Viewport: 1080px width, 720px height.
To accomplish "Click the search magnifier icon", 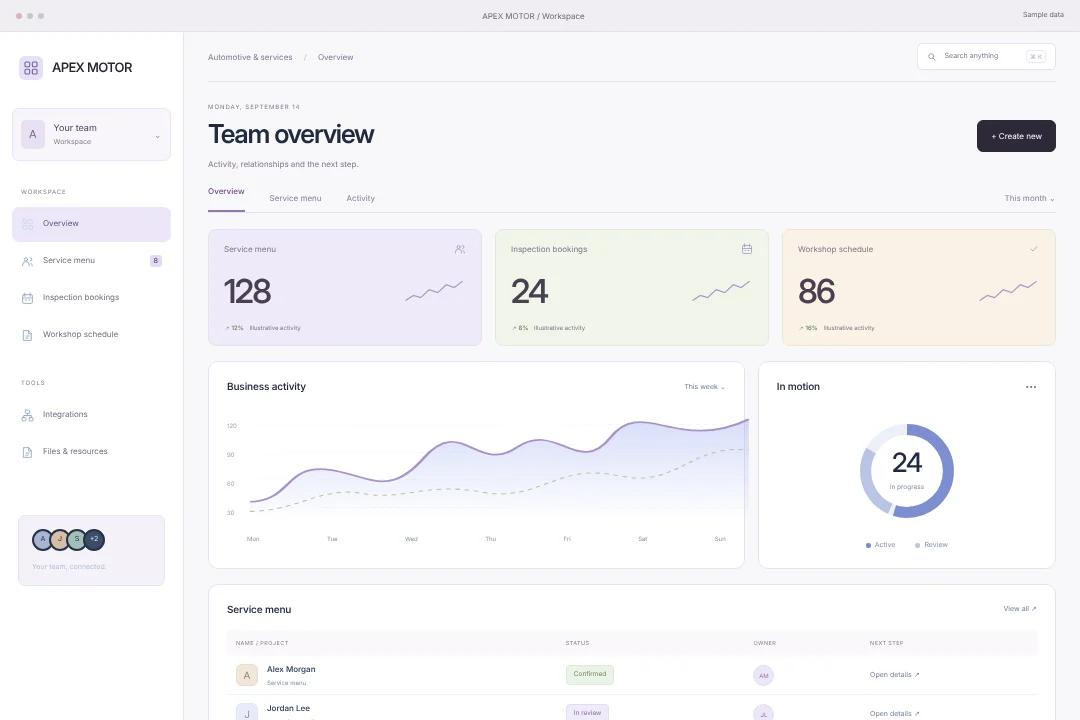I will pos(932,56).
